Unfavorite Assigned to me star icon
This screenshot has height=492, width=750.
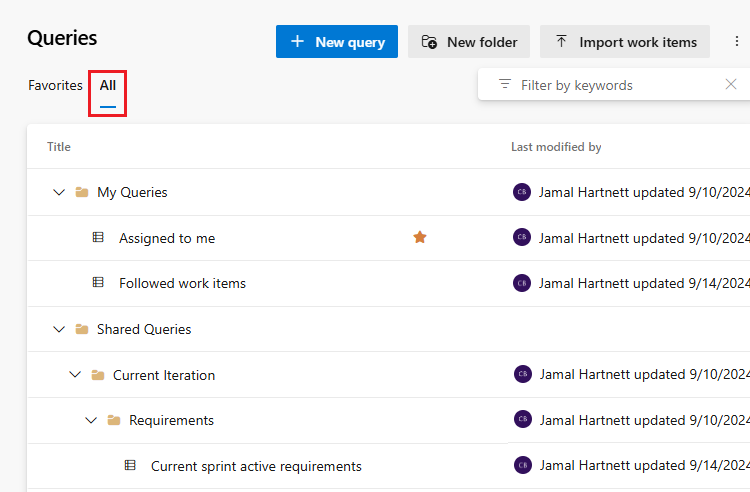tap(420, 237)
